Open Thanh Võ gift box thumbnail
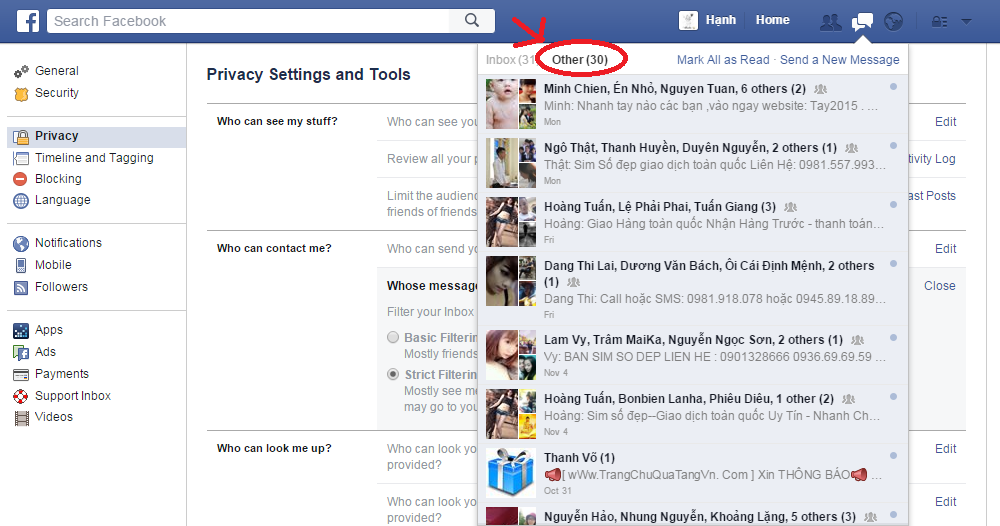 click(511, 472)
